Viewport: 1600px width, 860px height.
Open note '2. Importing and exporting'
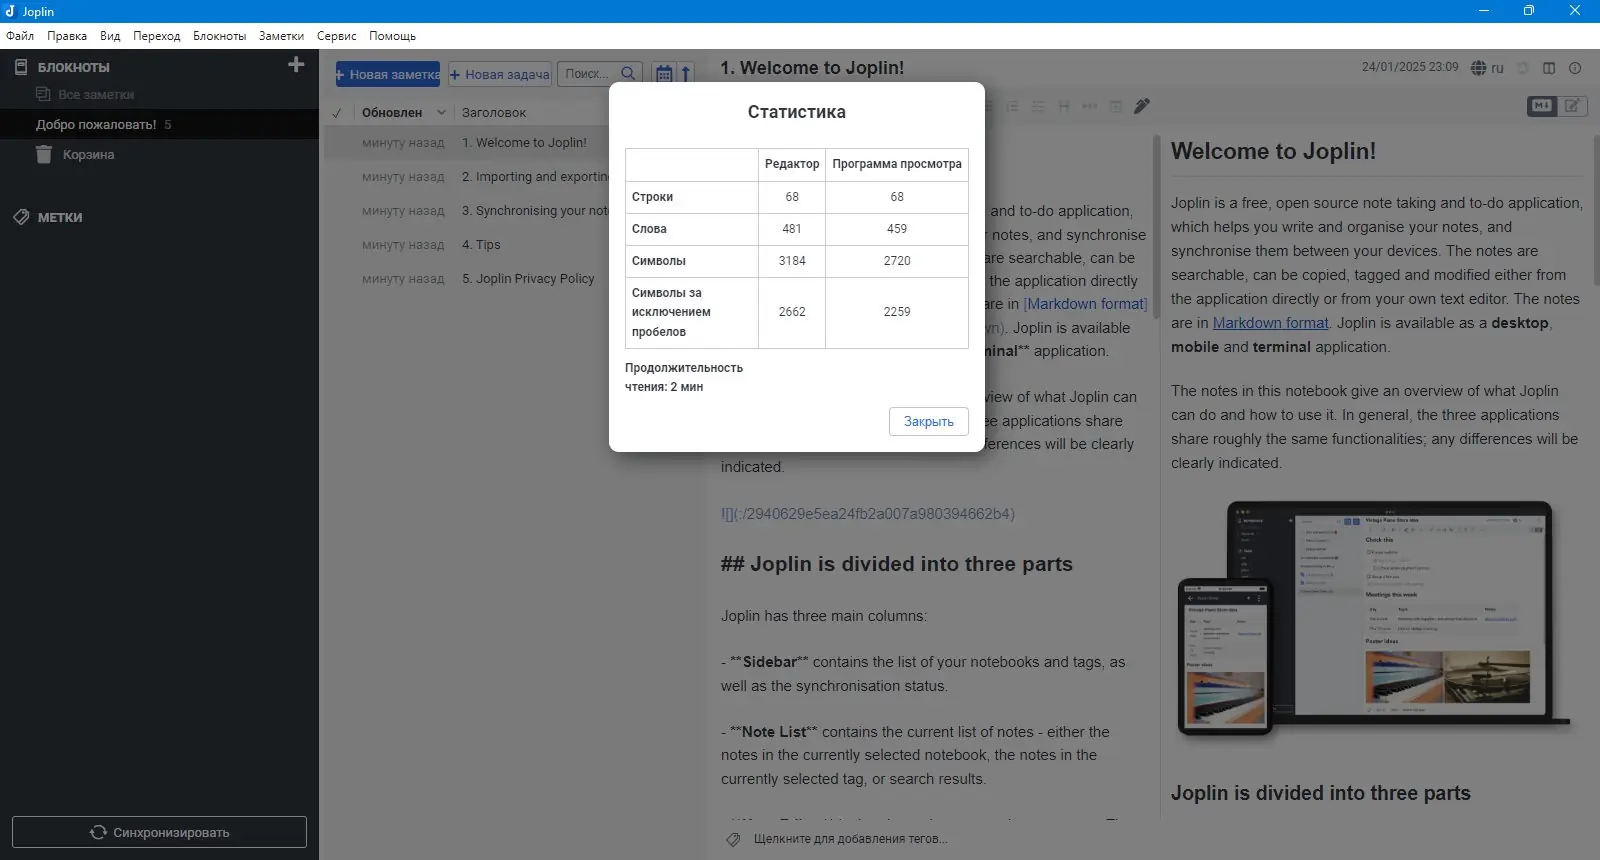tap(537, 177)
